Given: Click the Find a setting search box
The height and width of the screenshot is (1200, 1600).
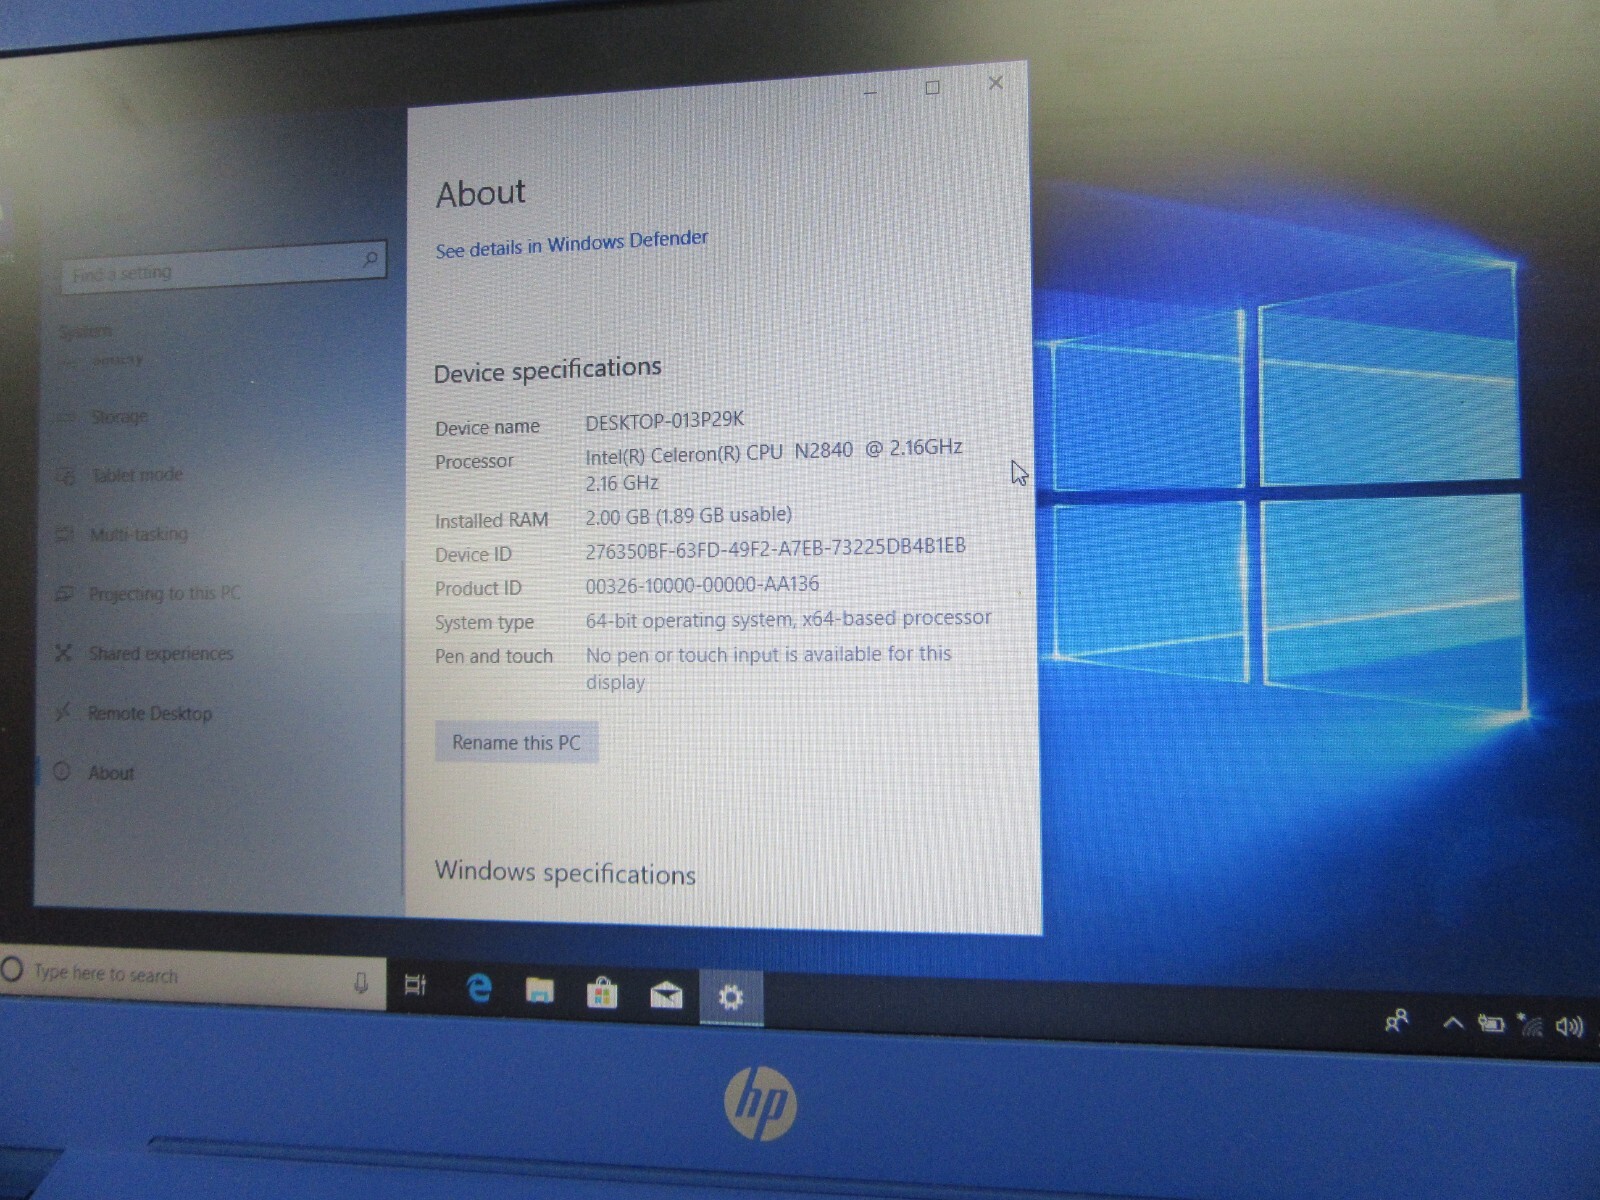Looking at the screenshot, I should pos(223,267).
